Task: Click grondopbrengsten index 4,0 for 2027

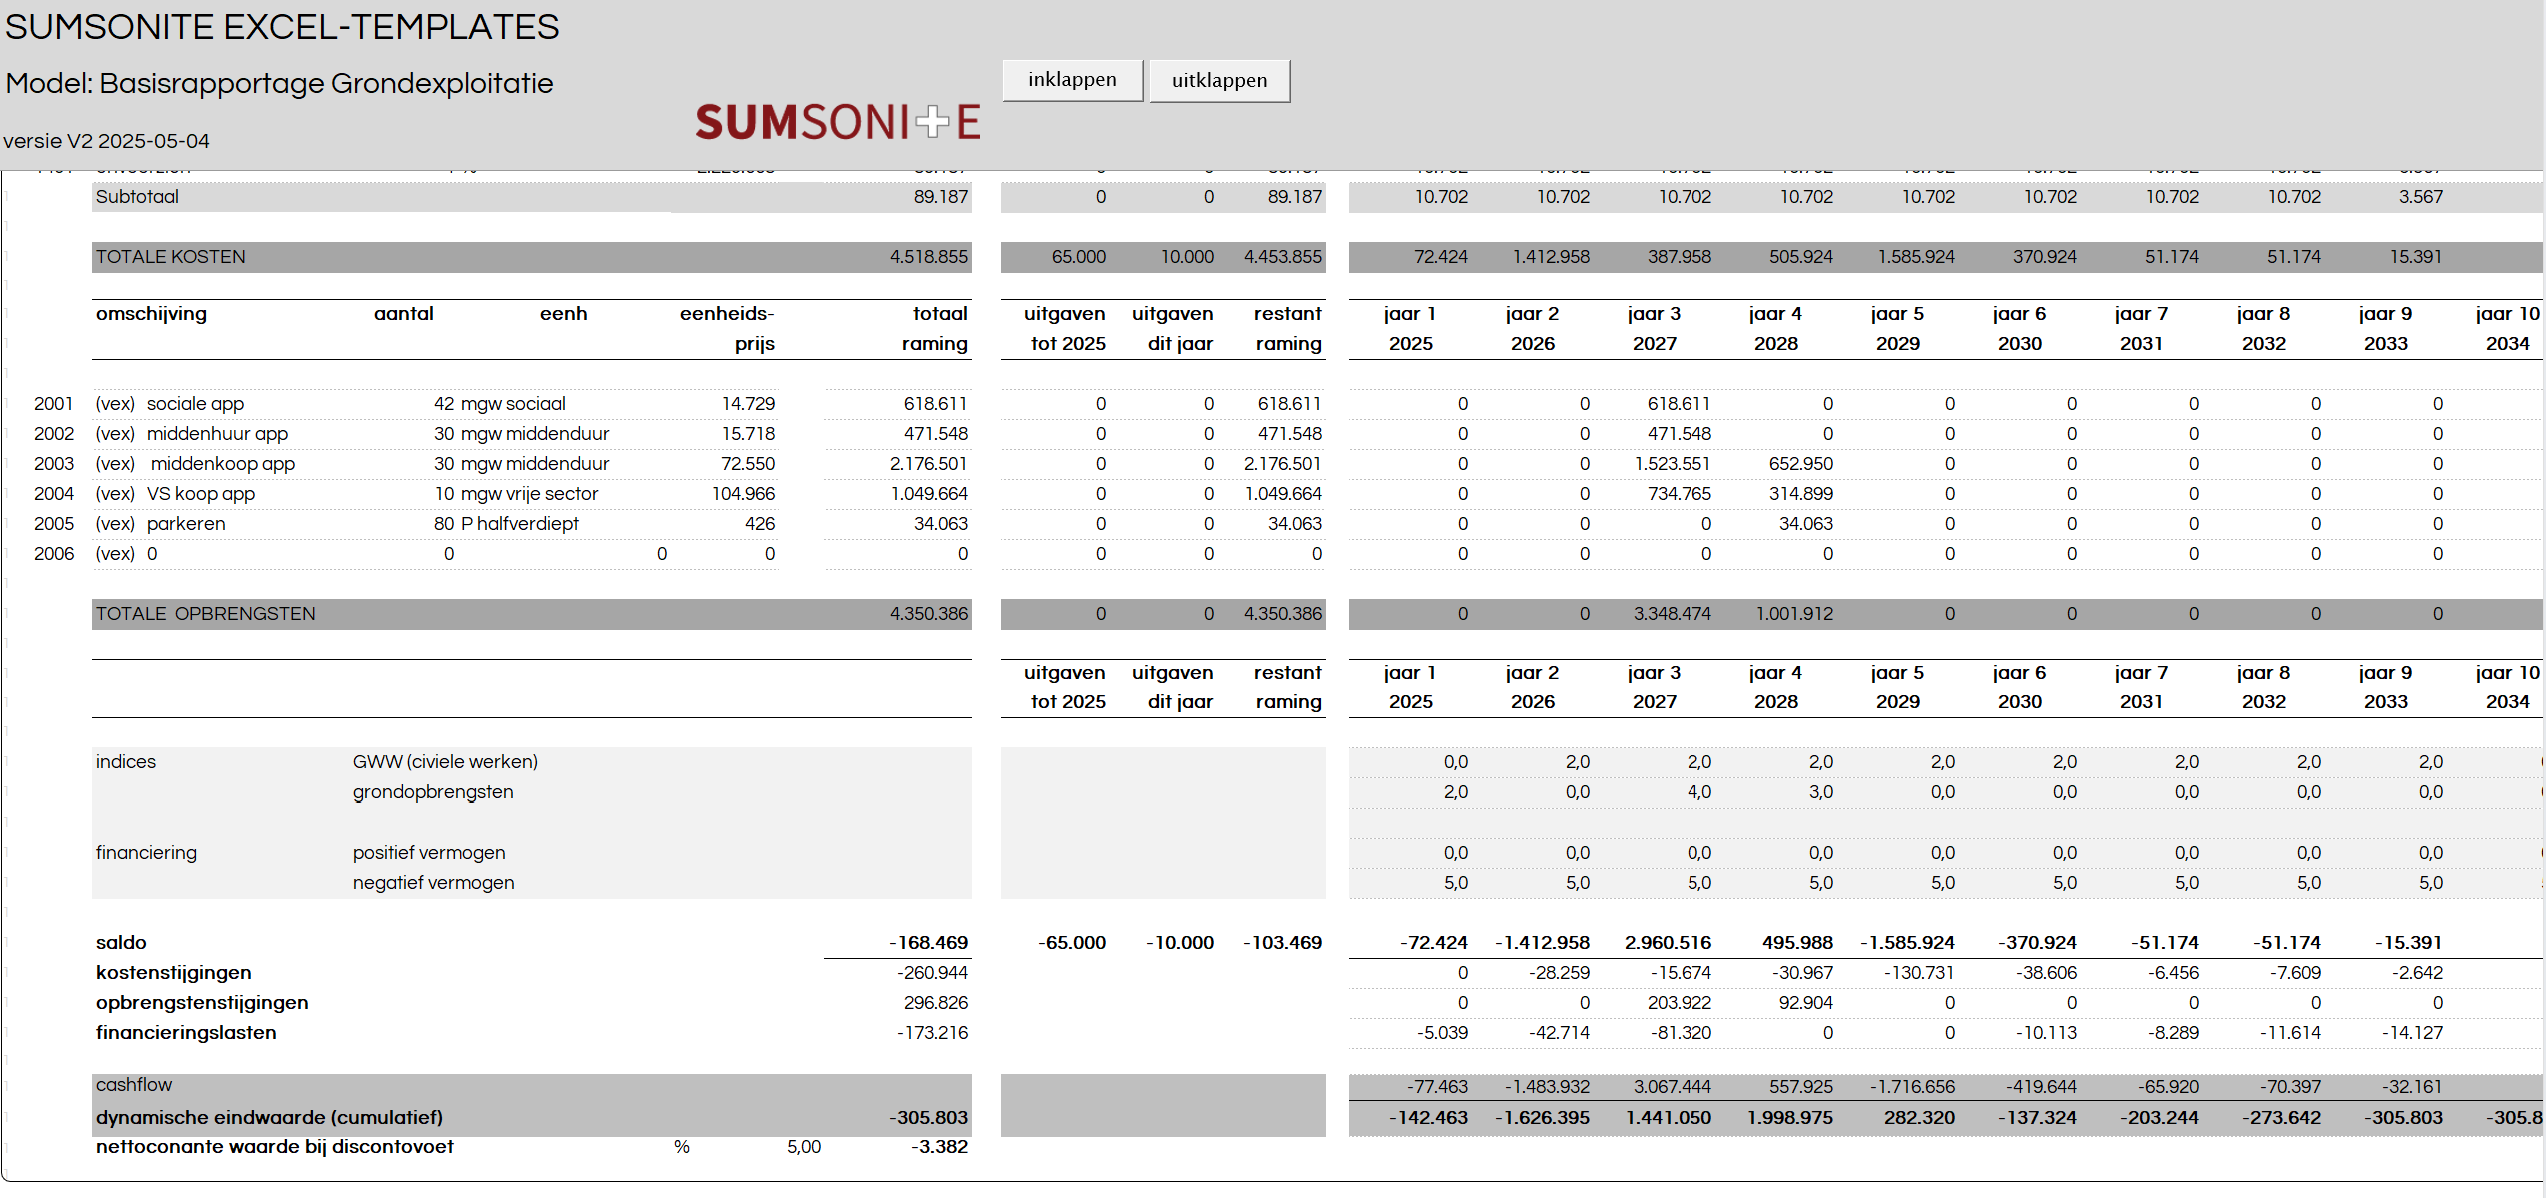Action: tap(1699, 792)
